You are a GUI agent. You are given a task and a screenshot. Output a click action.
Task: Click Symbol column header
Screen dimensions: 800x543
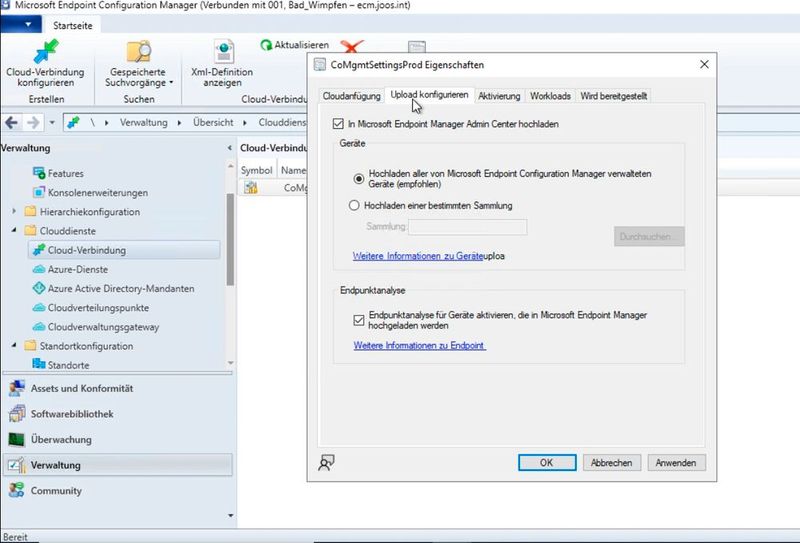click(x=257, y=170)
